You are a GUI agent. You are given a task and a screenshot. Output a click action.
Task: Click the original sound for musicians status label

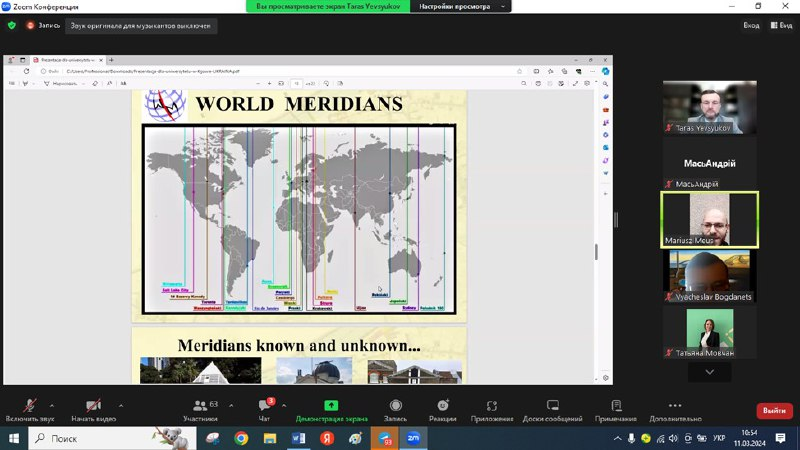pos(140,26)
